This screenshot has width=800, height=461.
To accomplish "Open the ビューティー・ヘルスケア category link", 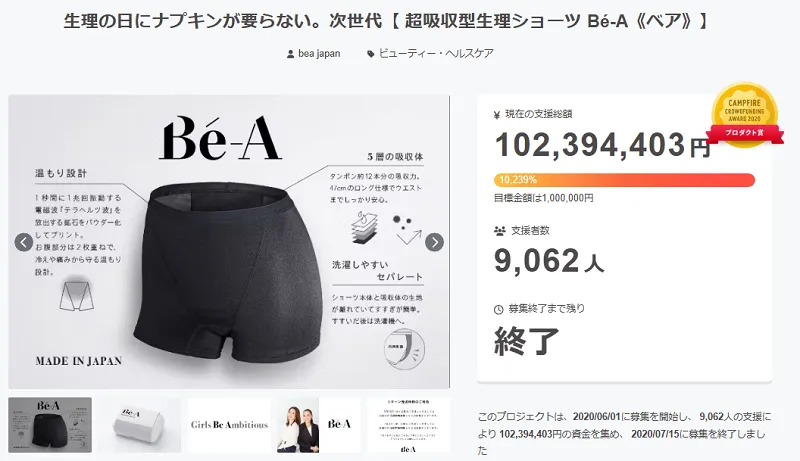I will (x=436, y=54).
